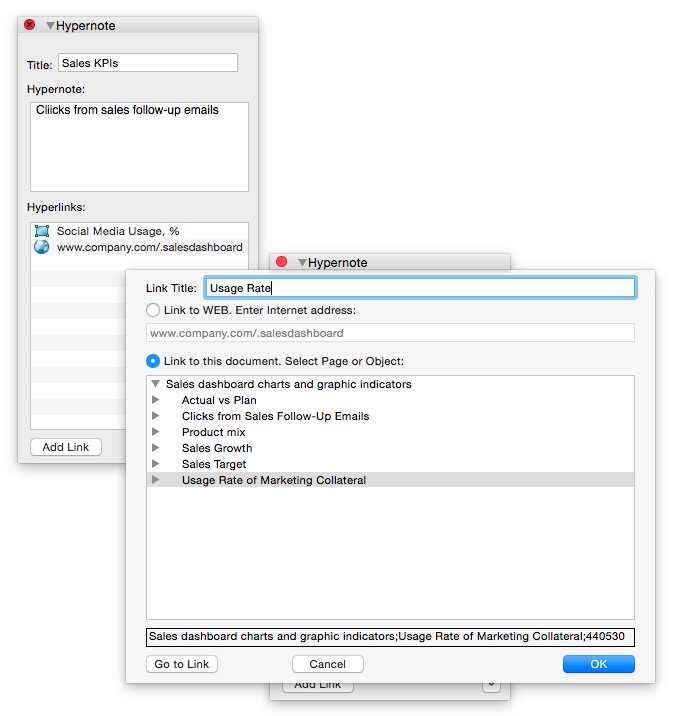Focus the Link Title field
This screenshot has height=716, width=679.
click(420, 288)
